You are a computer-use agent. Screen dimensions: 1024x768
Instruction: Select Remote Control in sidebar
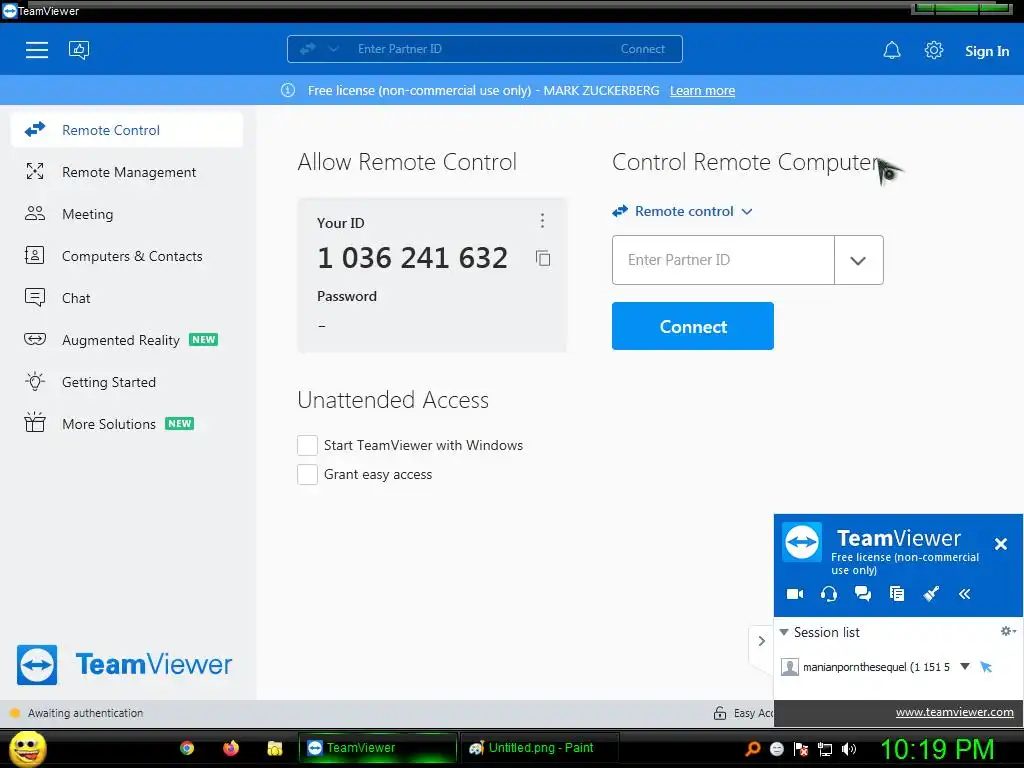pos(127,130)
